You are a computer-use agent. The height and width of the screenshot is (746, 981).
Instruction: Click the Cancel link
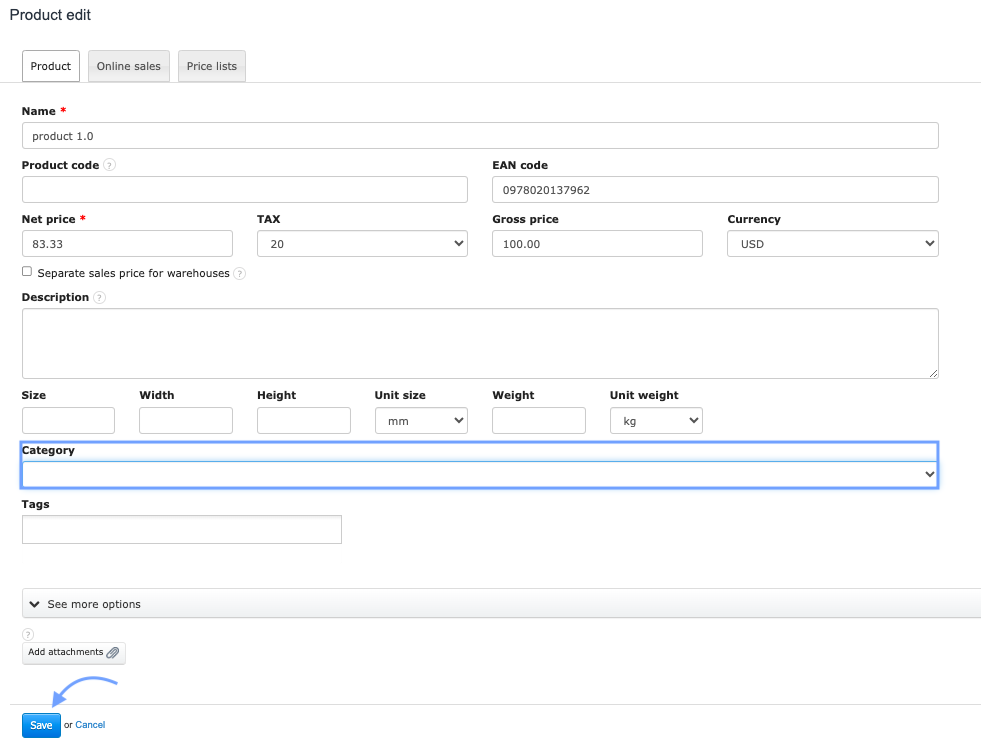coord(90,725)
